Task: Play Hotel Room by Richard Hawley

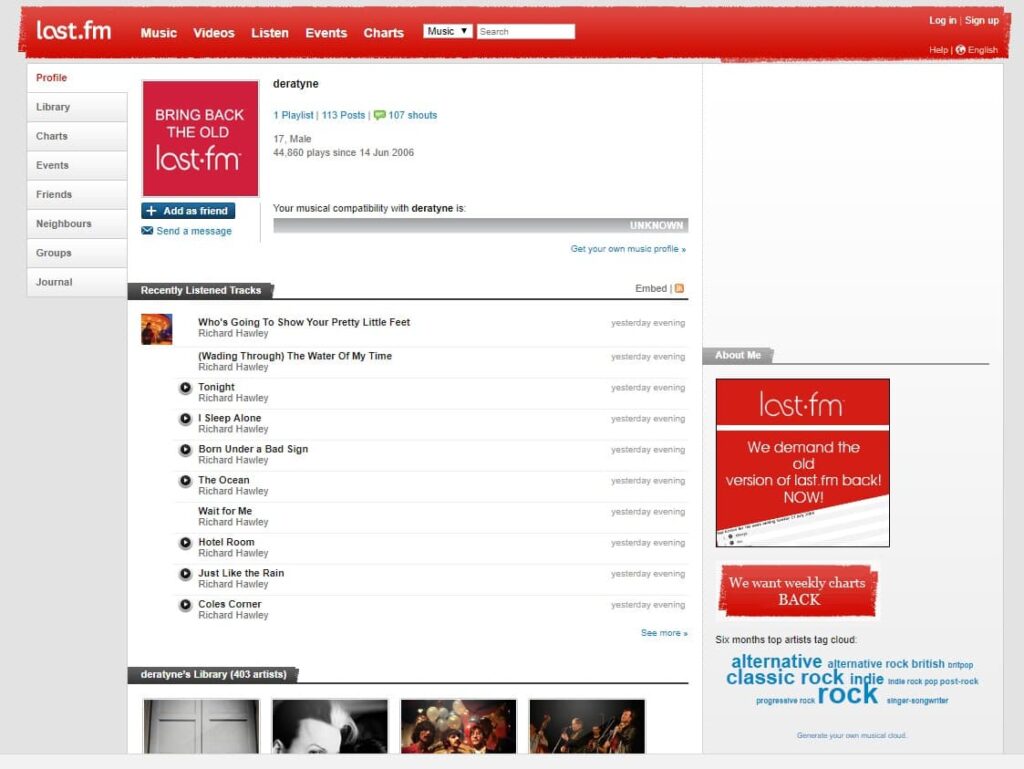Action: coord(186,543)
